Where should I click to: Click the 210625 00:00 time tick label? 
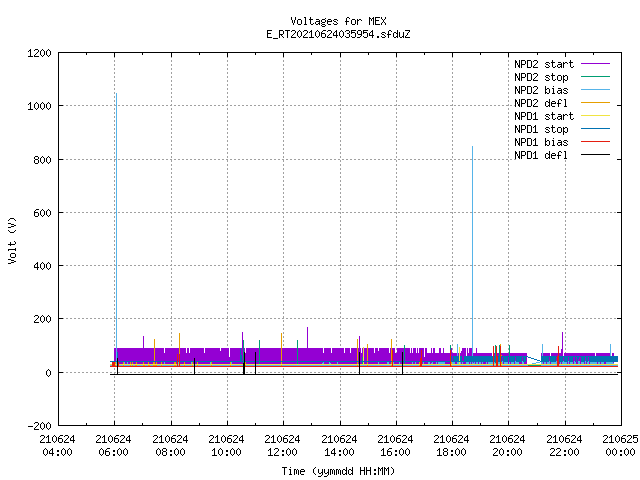[620, 446]
